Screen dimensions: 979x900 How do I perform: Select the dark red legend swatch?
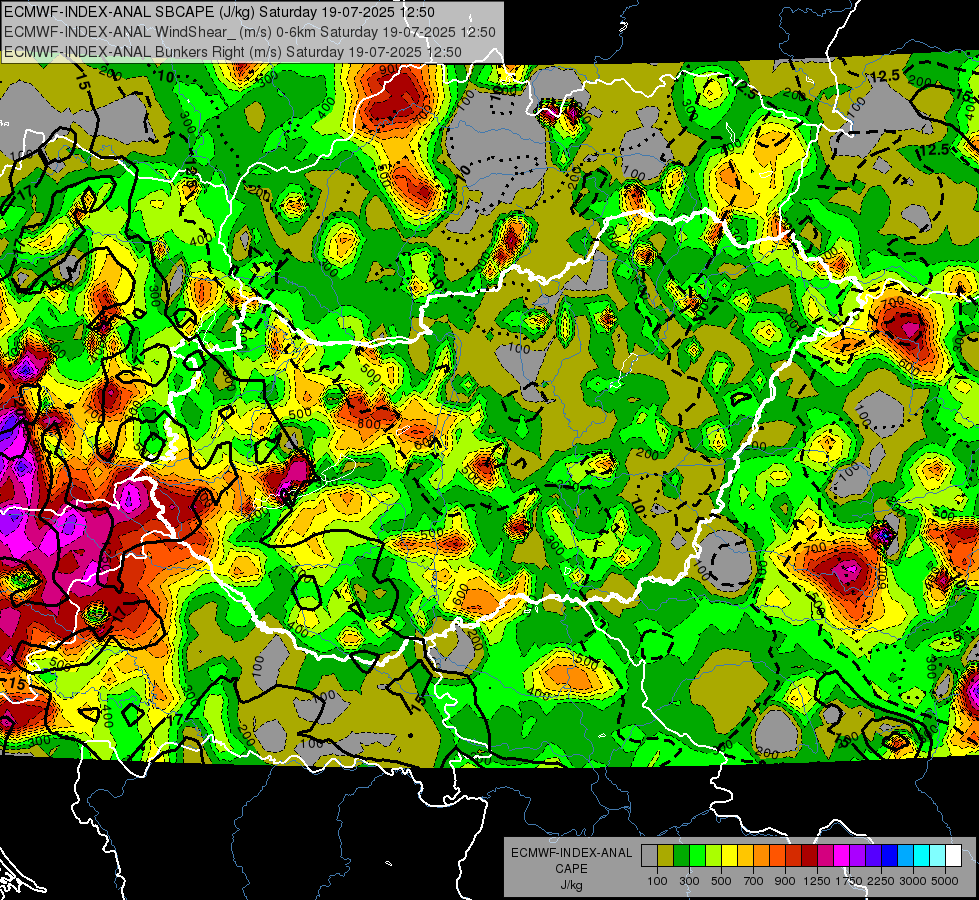809,856
